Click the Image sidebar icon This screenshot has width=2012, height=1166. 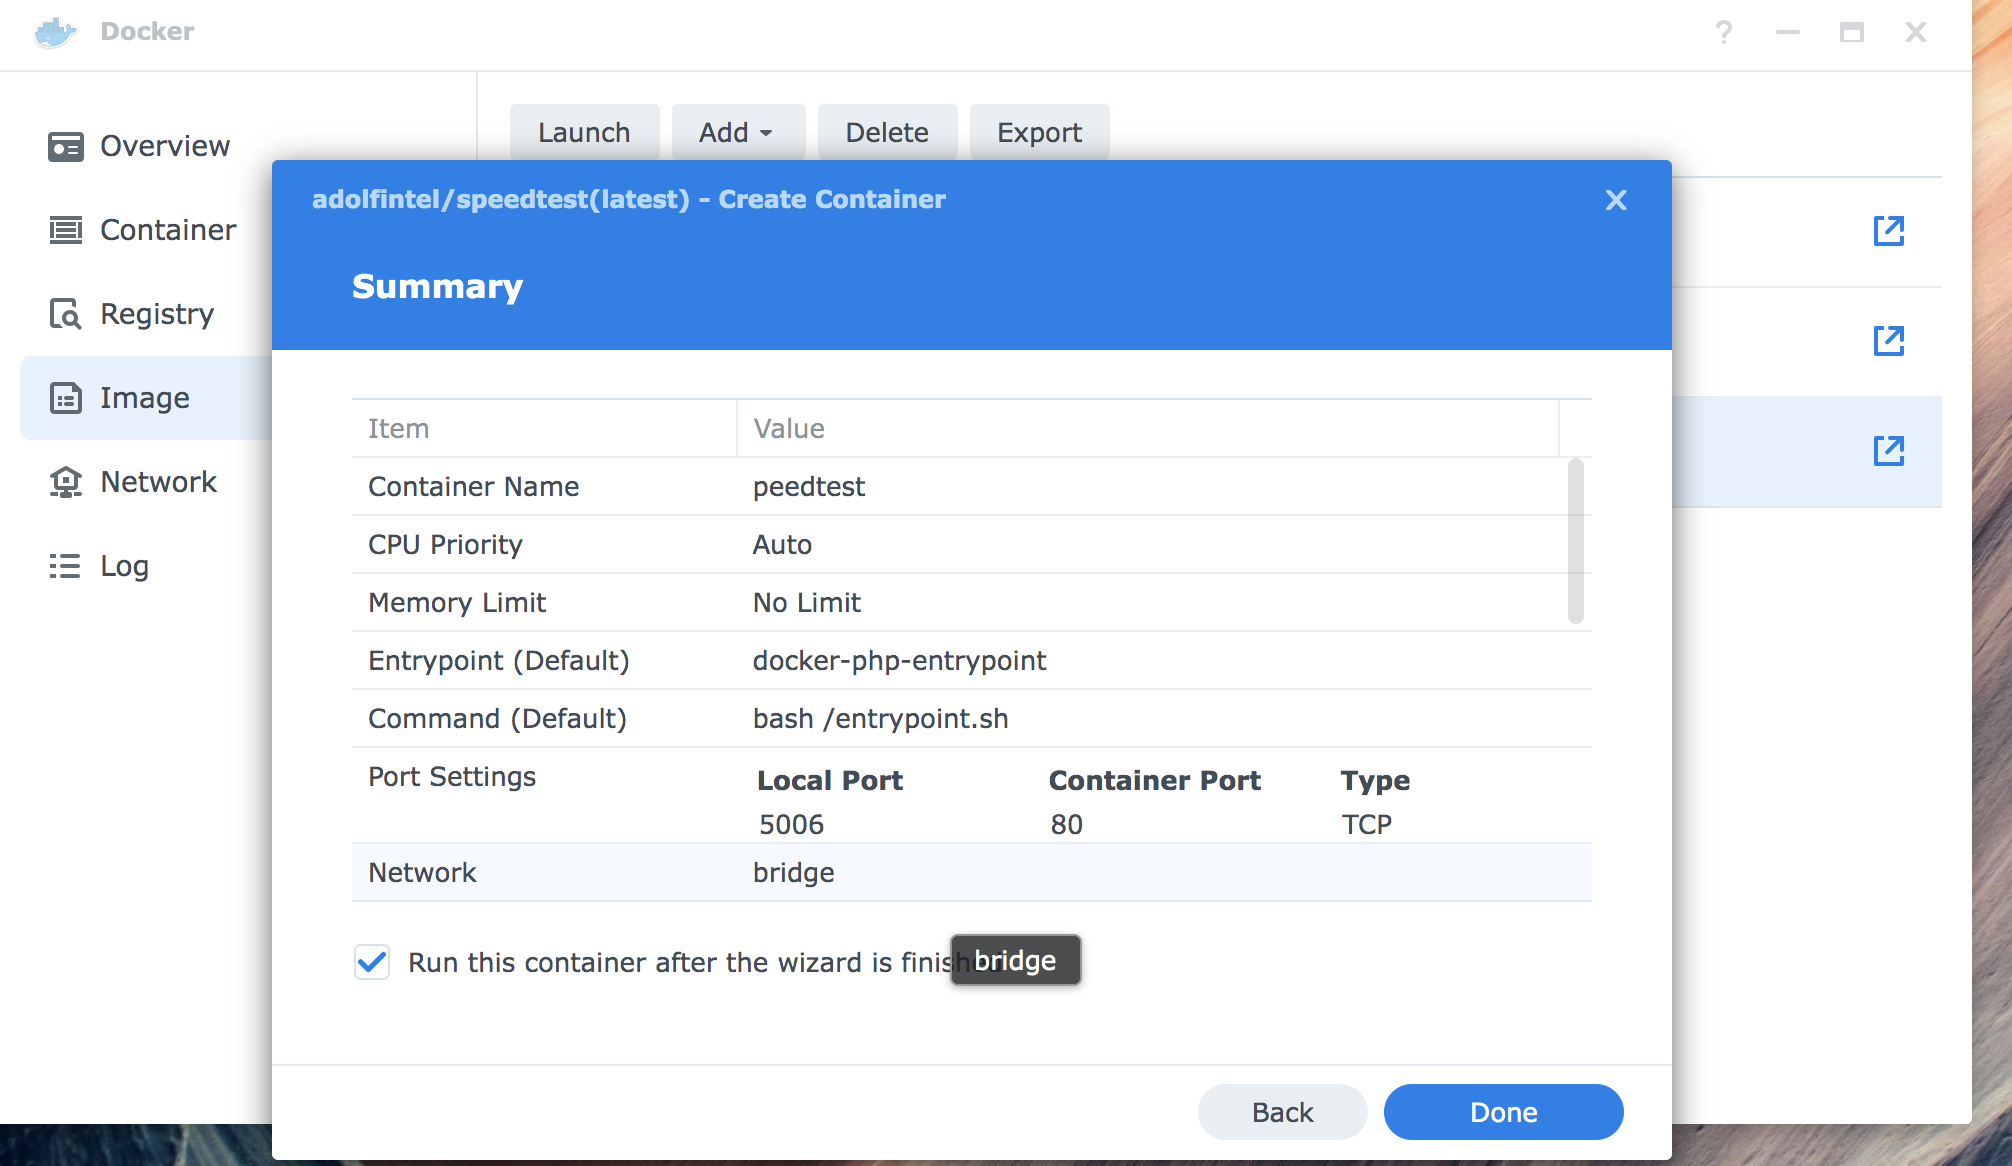pos(66,399)
